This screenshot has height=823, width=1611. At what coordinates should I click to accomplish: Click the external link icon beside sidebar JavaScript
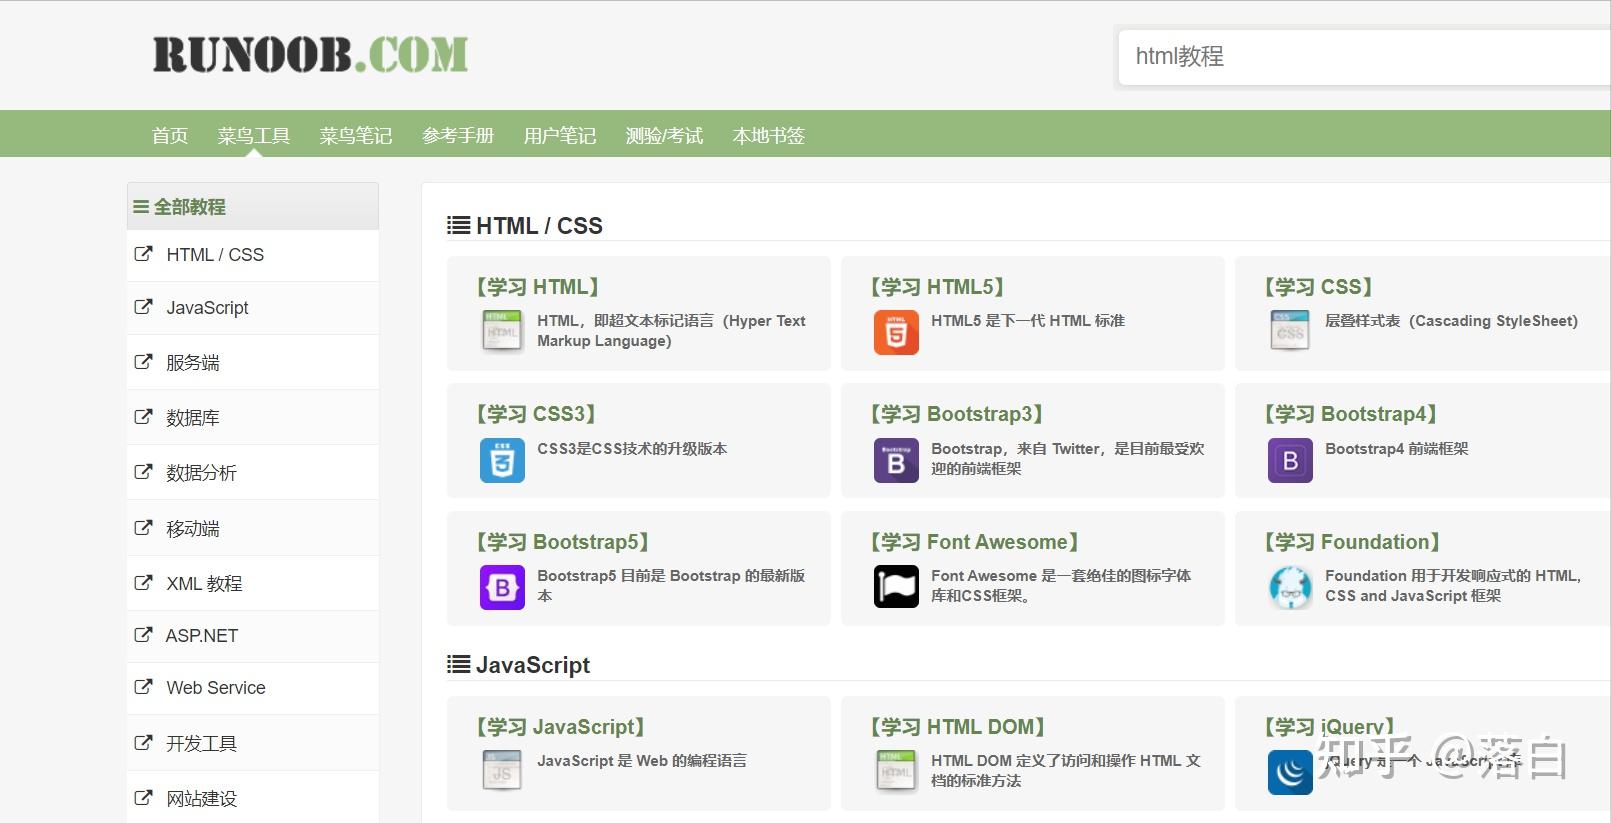pos(144,307)
